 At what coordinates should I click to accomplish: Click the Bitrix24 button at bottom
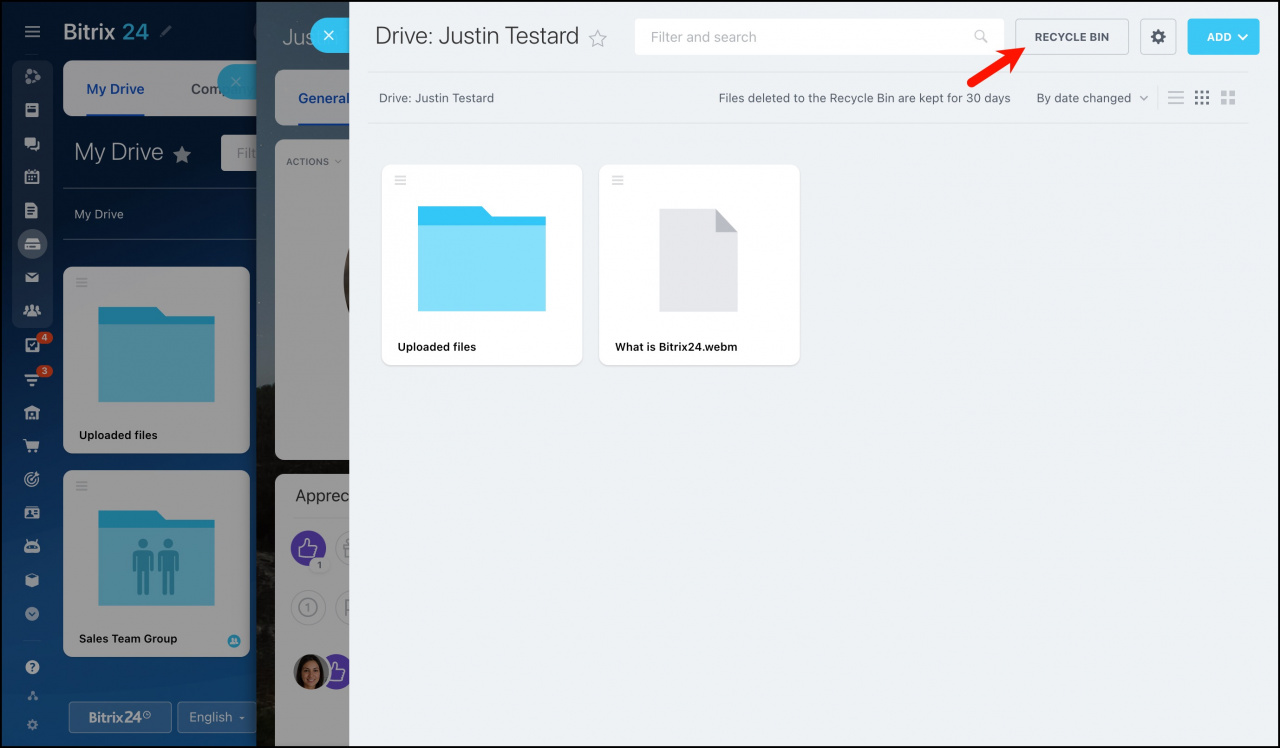point(120,717)
